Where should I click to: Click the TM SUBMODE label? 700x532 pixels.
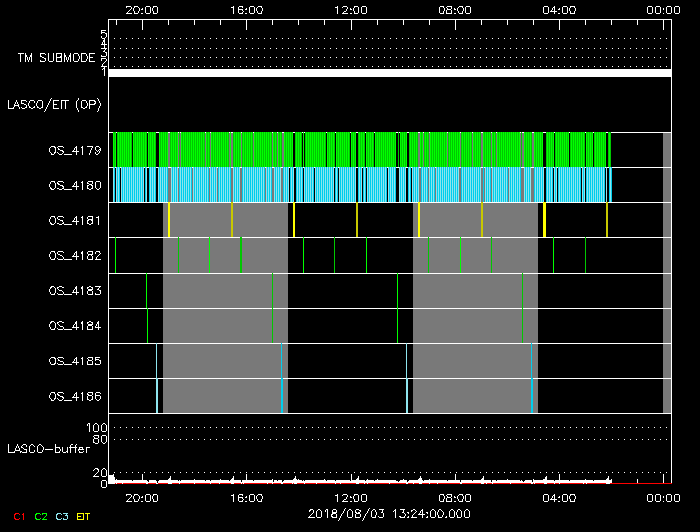click(55, 58)
